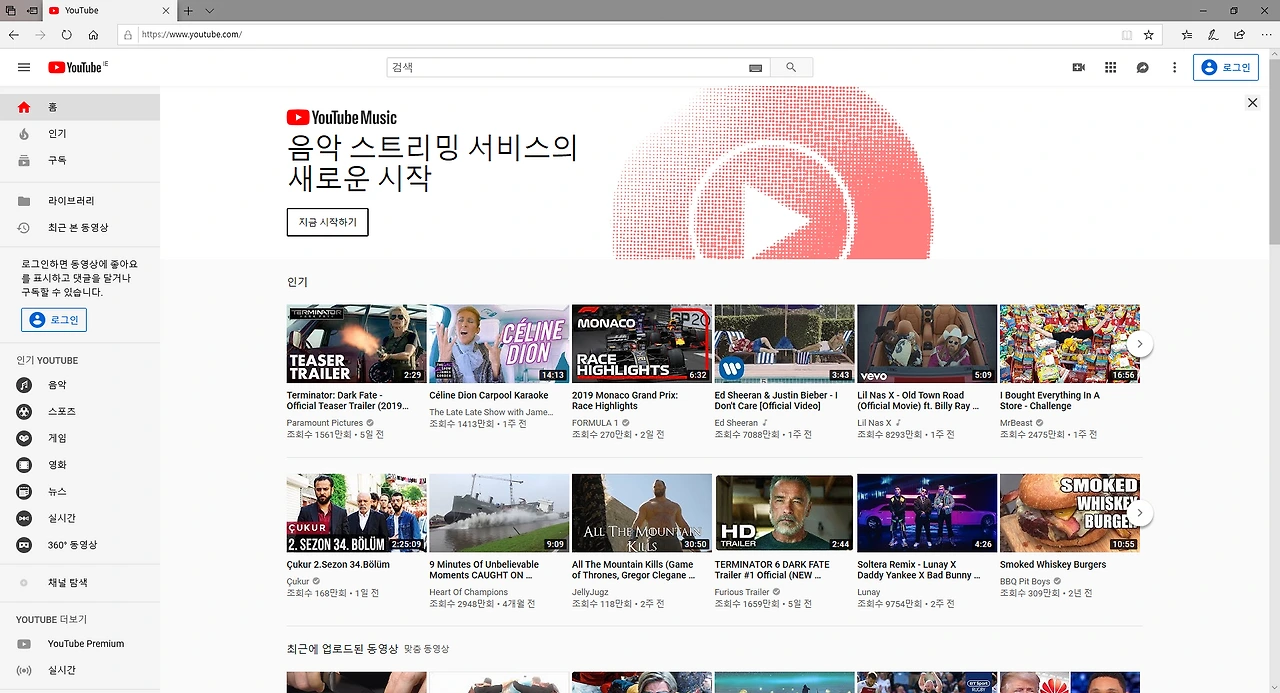1280x693 pixels.
Task: Click the 로그인 button in top right
Action: pos(1225,67)
